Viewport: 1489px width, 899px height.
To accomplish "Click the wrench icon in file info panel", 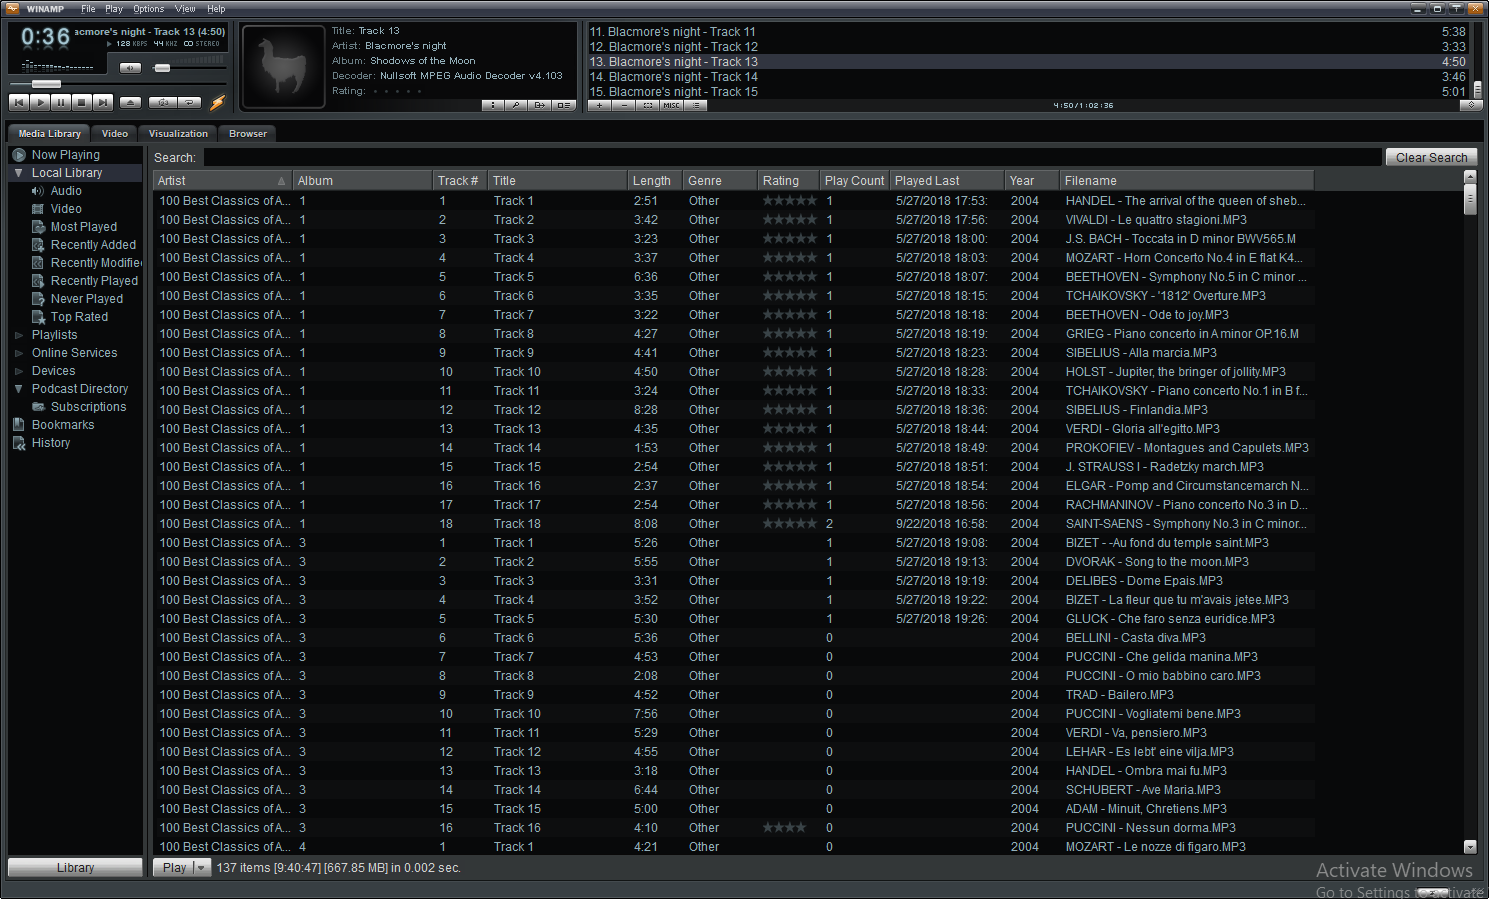I will 516,105.
